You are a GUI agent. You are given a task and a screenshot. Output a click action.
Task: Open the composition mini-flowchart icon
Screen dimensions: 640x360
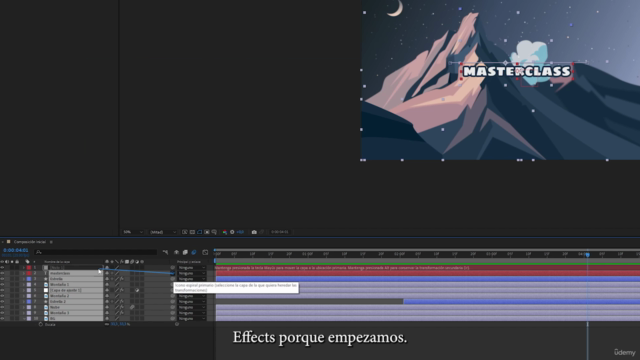[165, 252]
